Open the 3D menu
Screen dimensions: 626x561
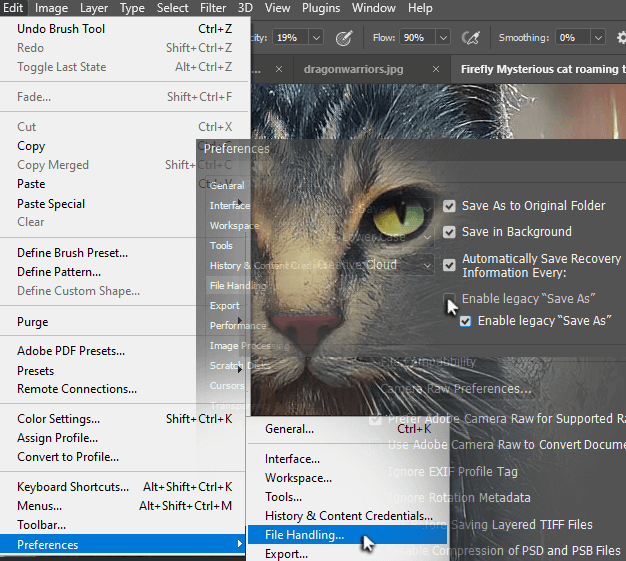point(245,8)
